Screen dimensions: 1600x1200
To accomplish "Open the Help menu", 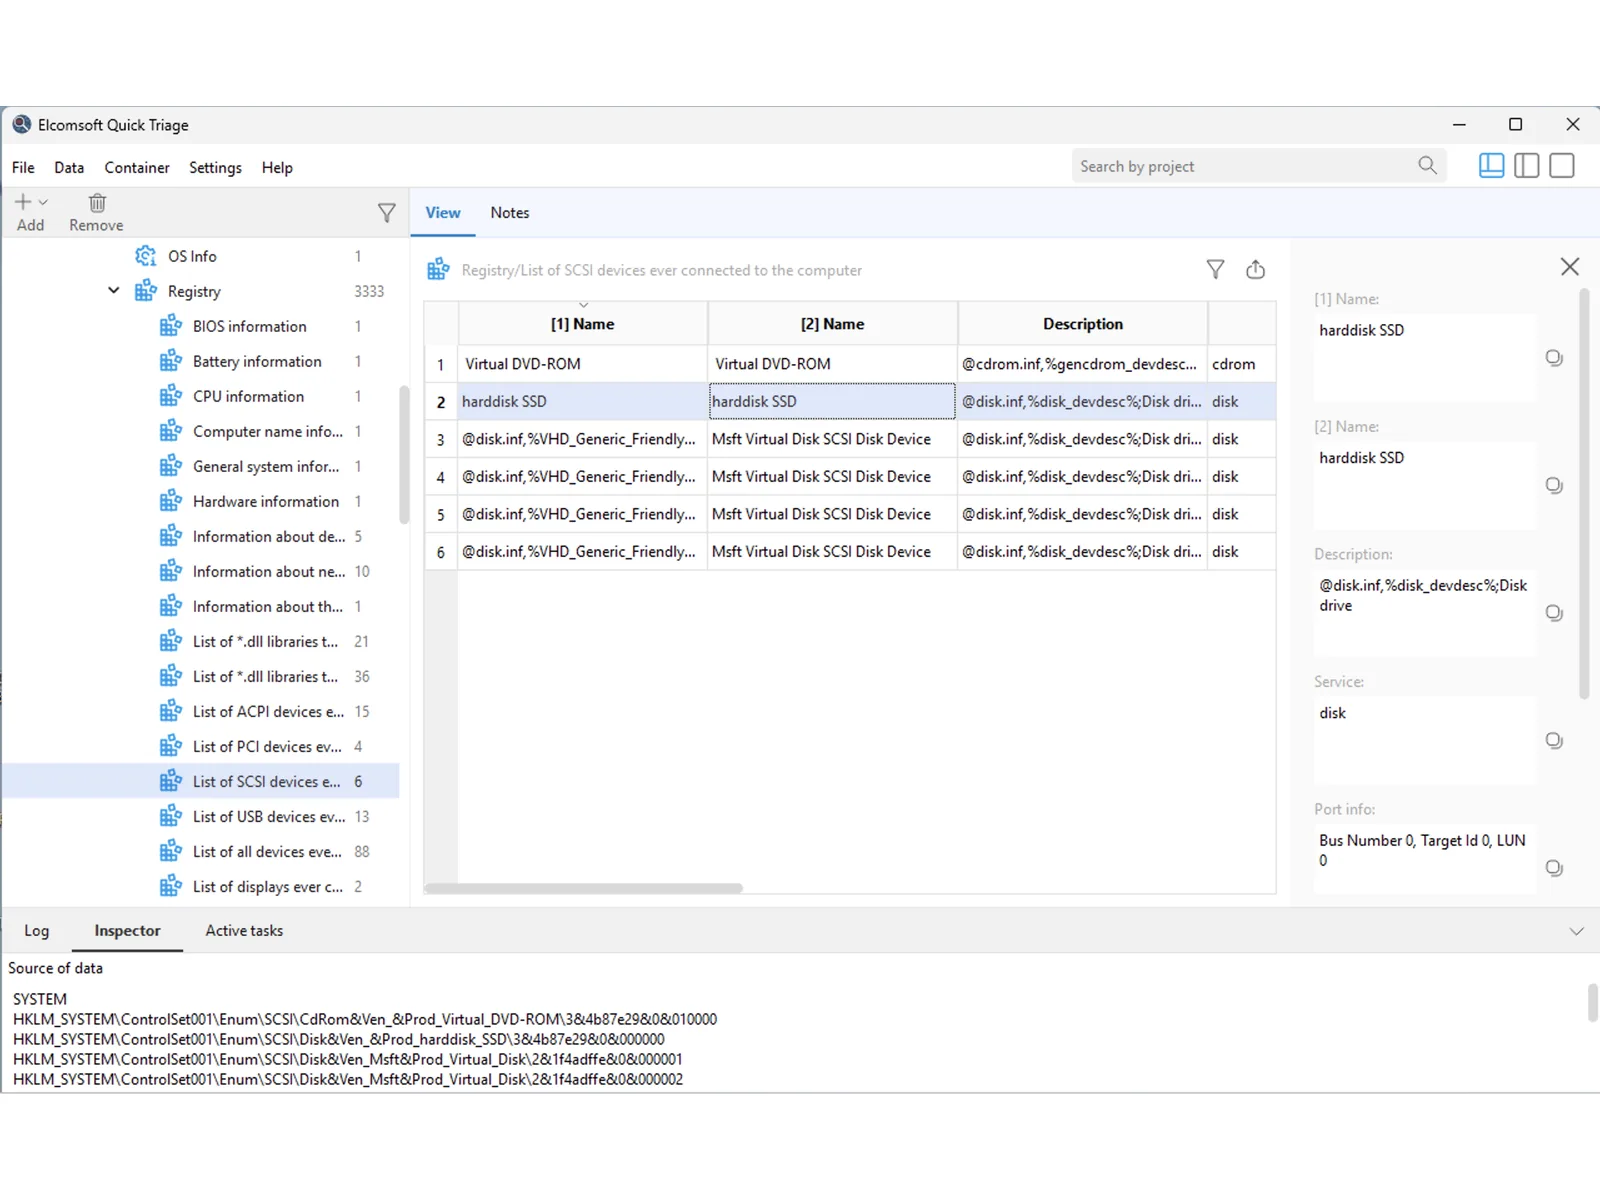I will pos(277,168).
